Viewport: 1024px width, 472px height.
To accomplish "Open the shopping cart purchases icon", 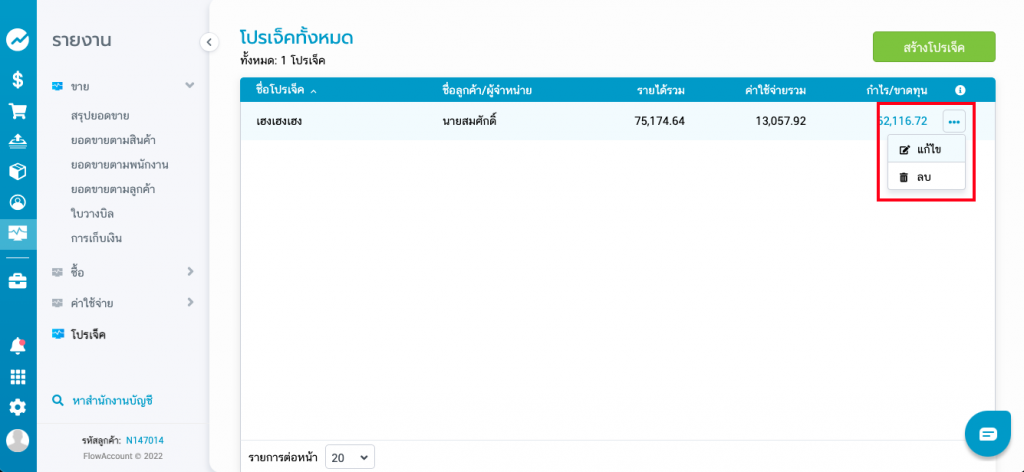I will (18, 111).
